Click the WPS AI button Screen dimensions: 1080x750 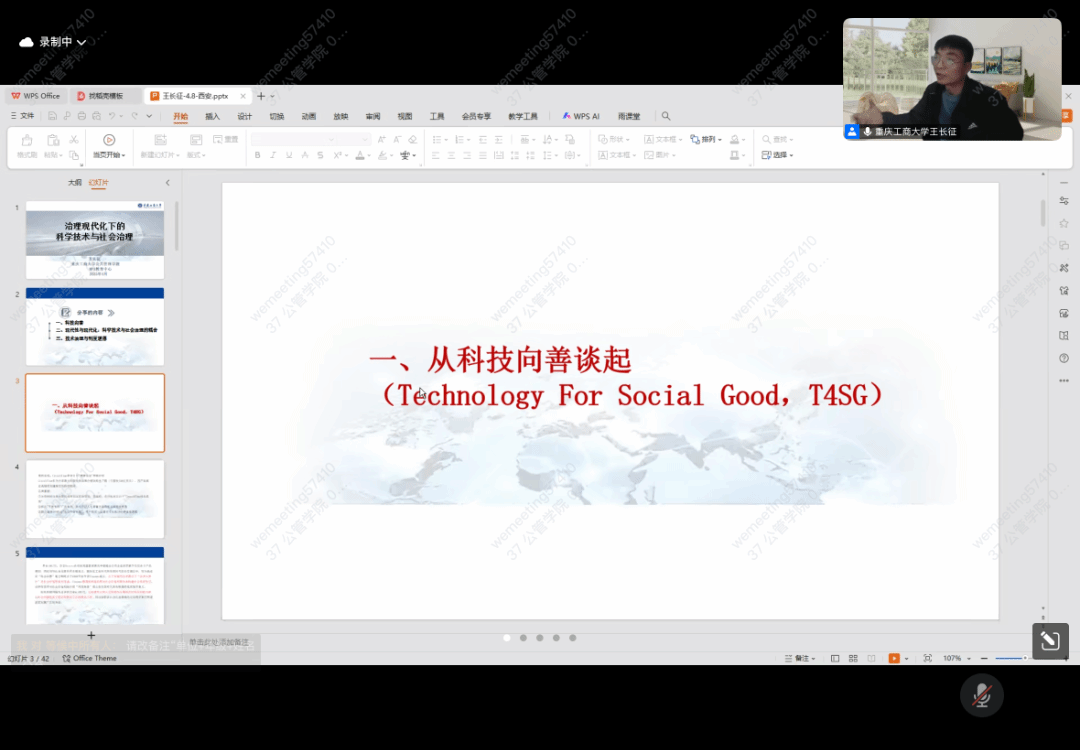tap(581, 116)
